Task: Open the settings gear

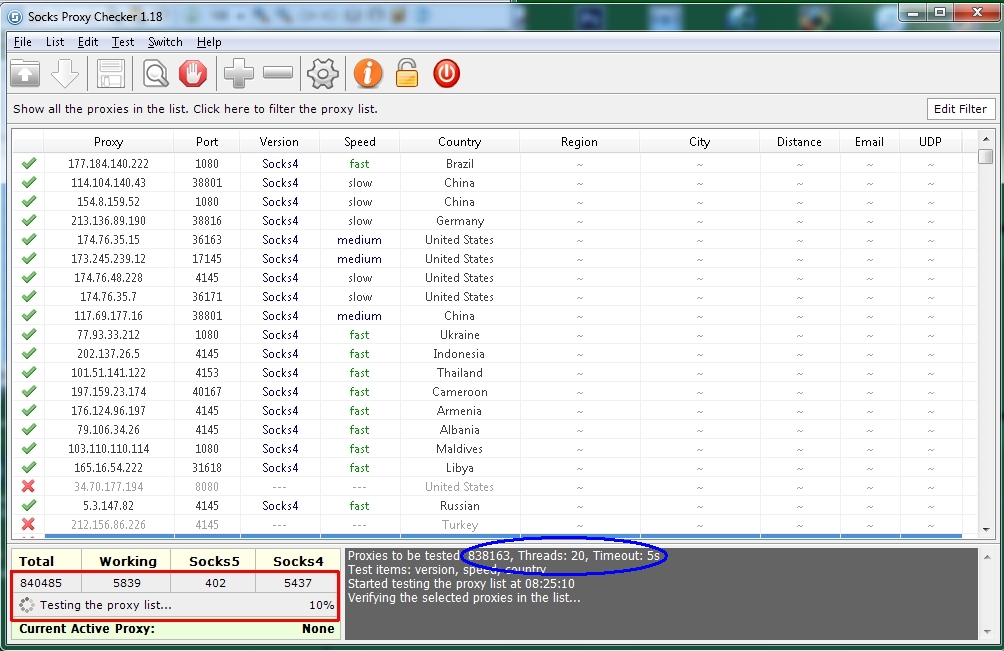Action: coord(322,72)
